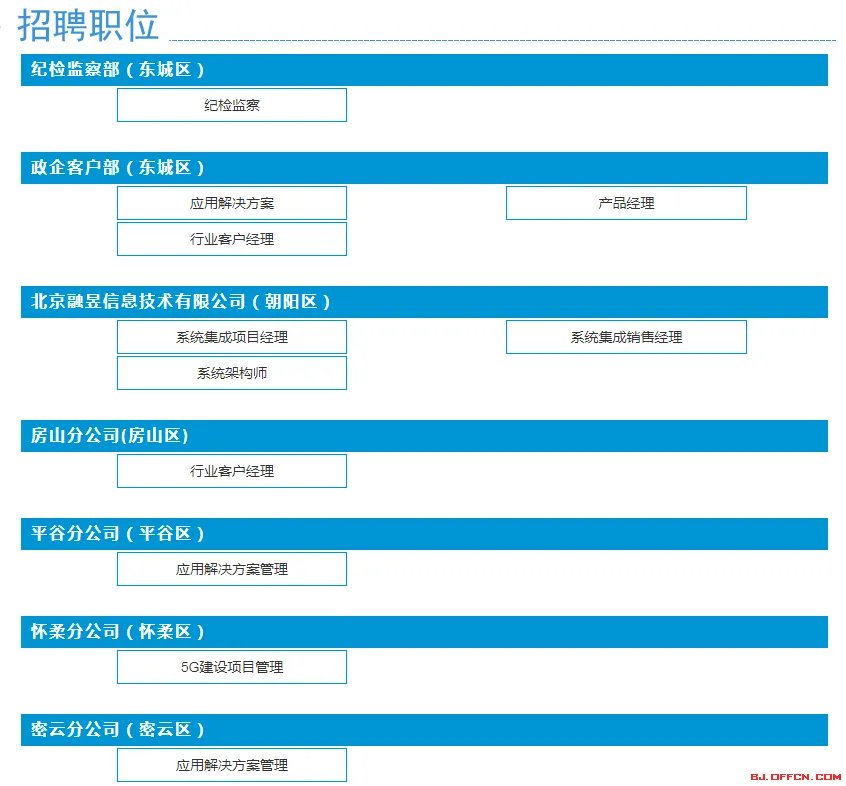Click the 系统架构师 position button

point(231,372)
